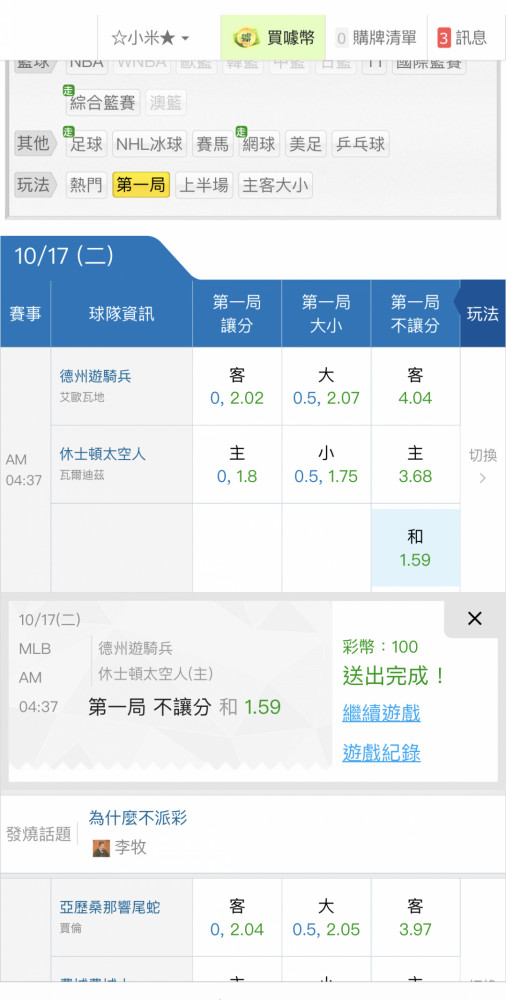The width and height of the screenshot is (506, 1000).
Task: Open the topic 為什麼不派彩
Action: pos(138,818)
